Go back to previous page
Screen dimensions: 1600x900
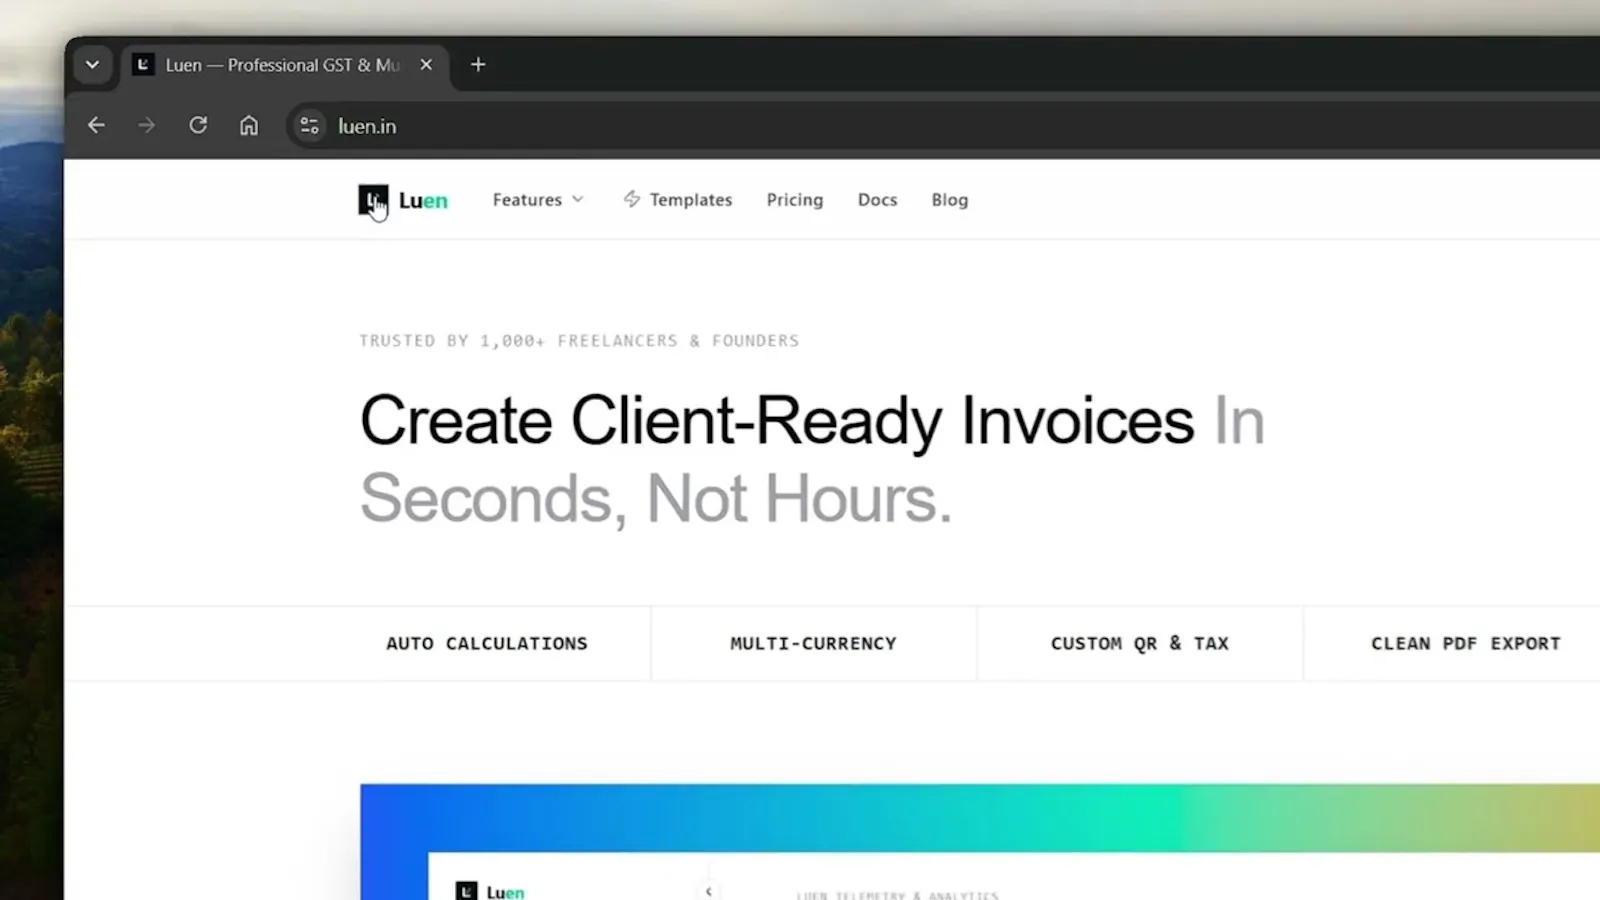pyautogui.click(x=96, y=125)
